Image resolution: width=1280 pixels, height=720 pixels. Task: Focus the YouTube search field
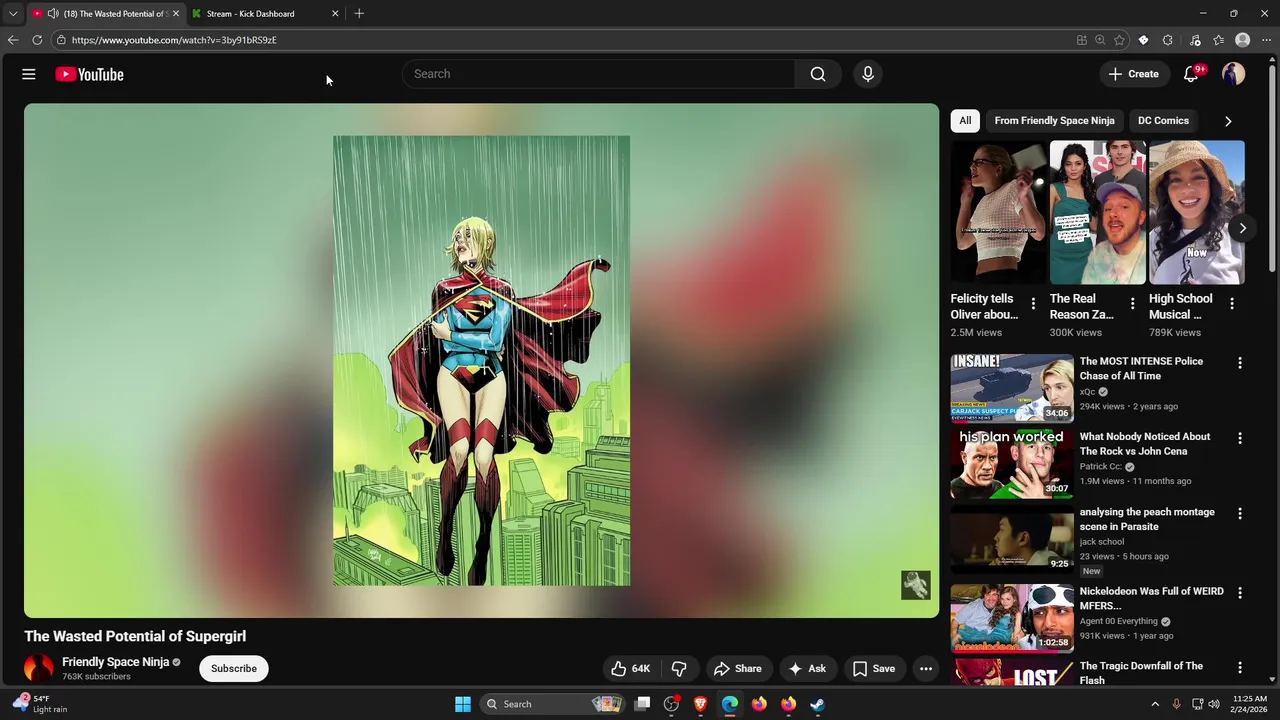pyautogui.click(x=598, y=74)
